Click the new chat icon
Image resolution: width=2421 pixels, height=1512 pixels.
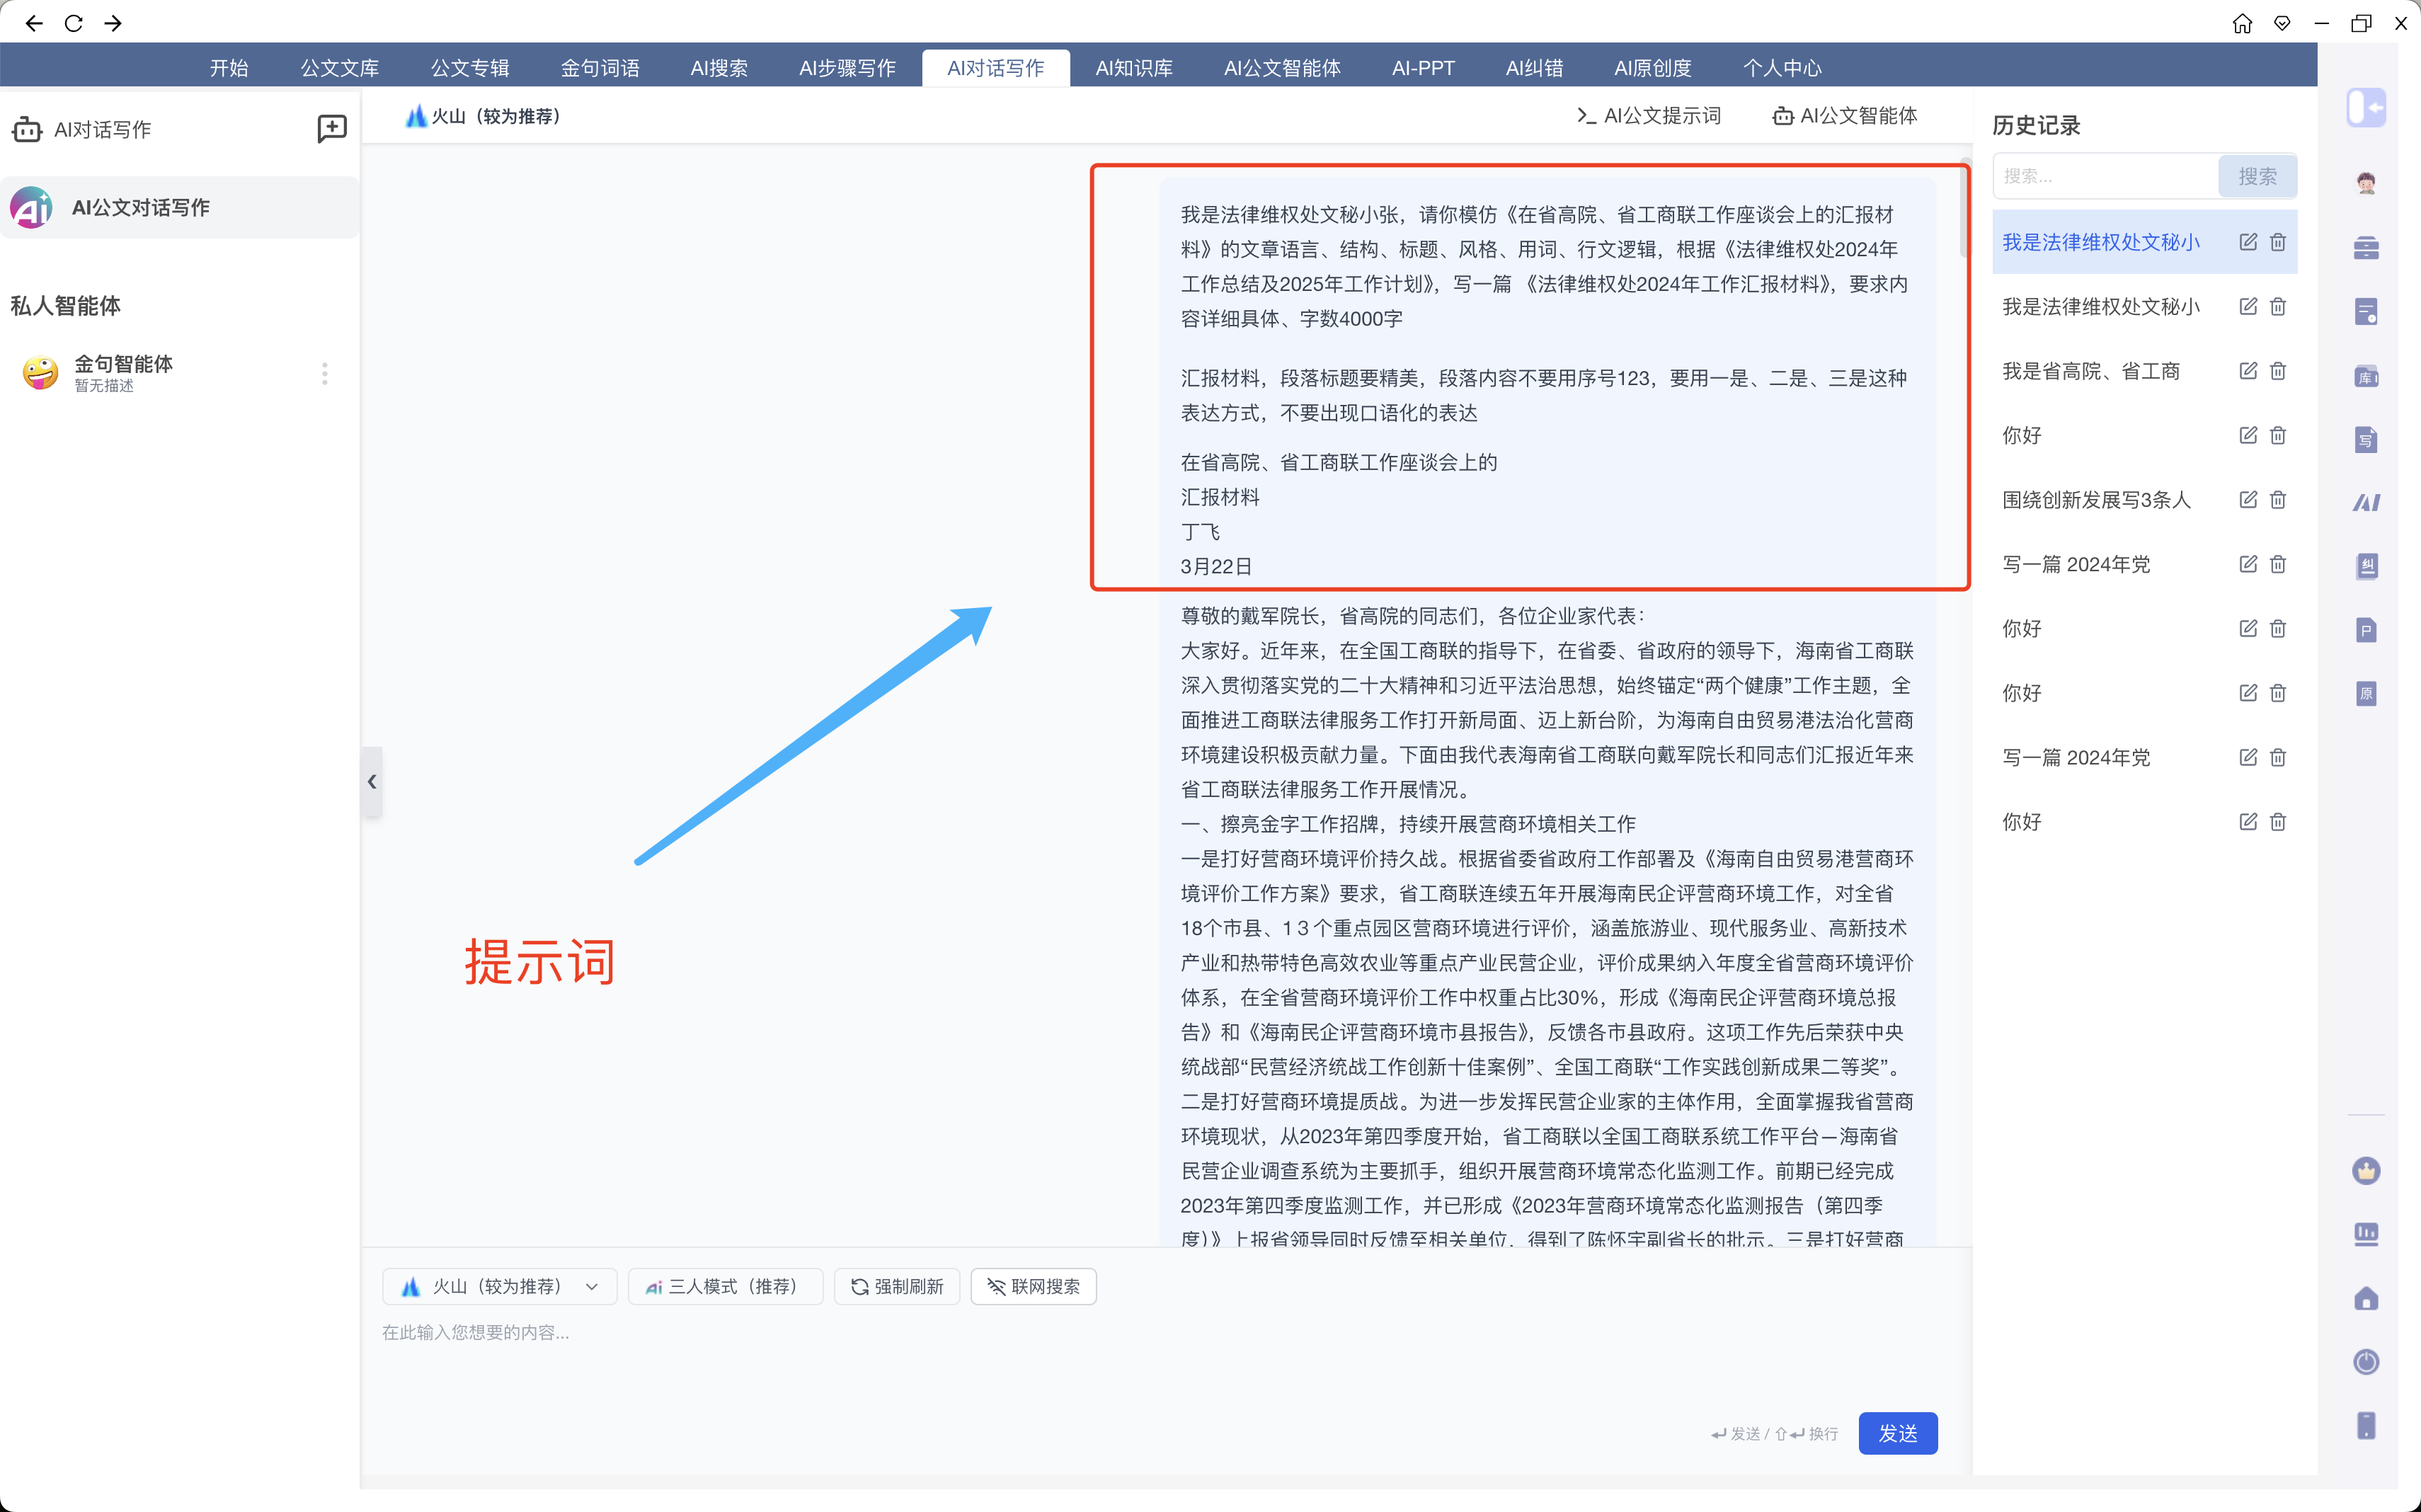pos(331,128)
